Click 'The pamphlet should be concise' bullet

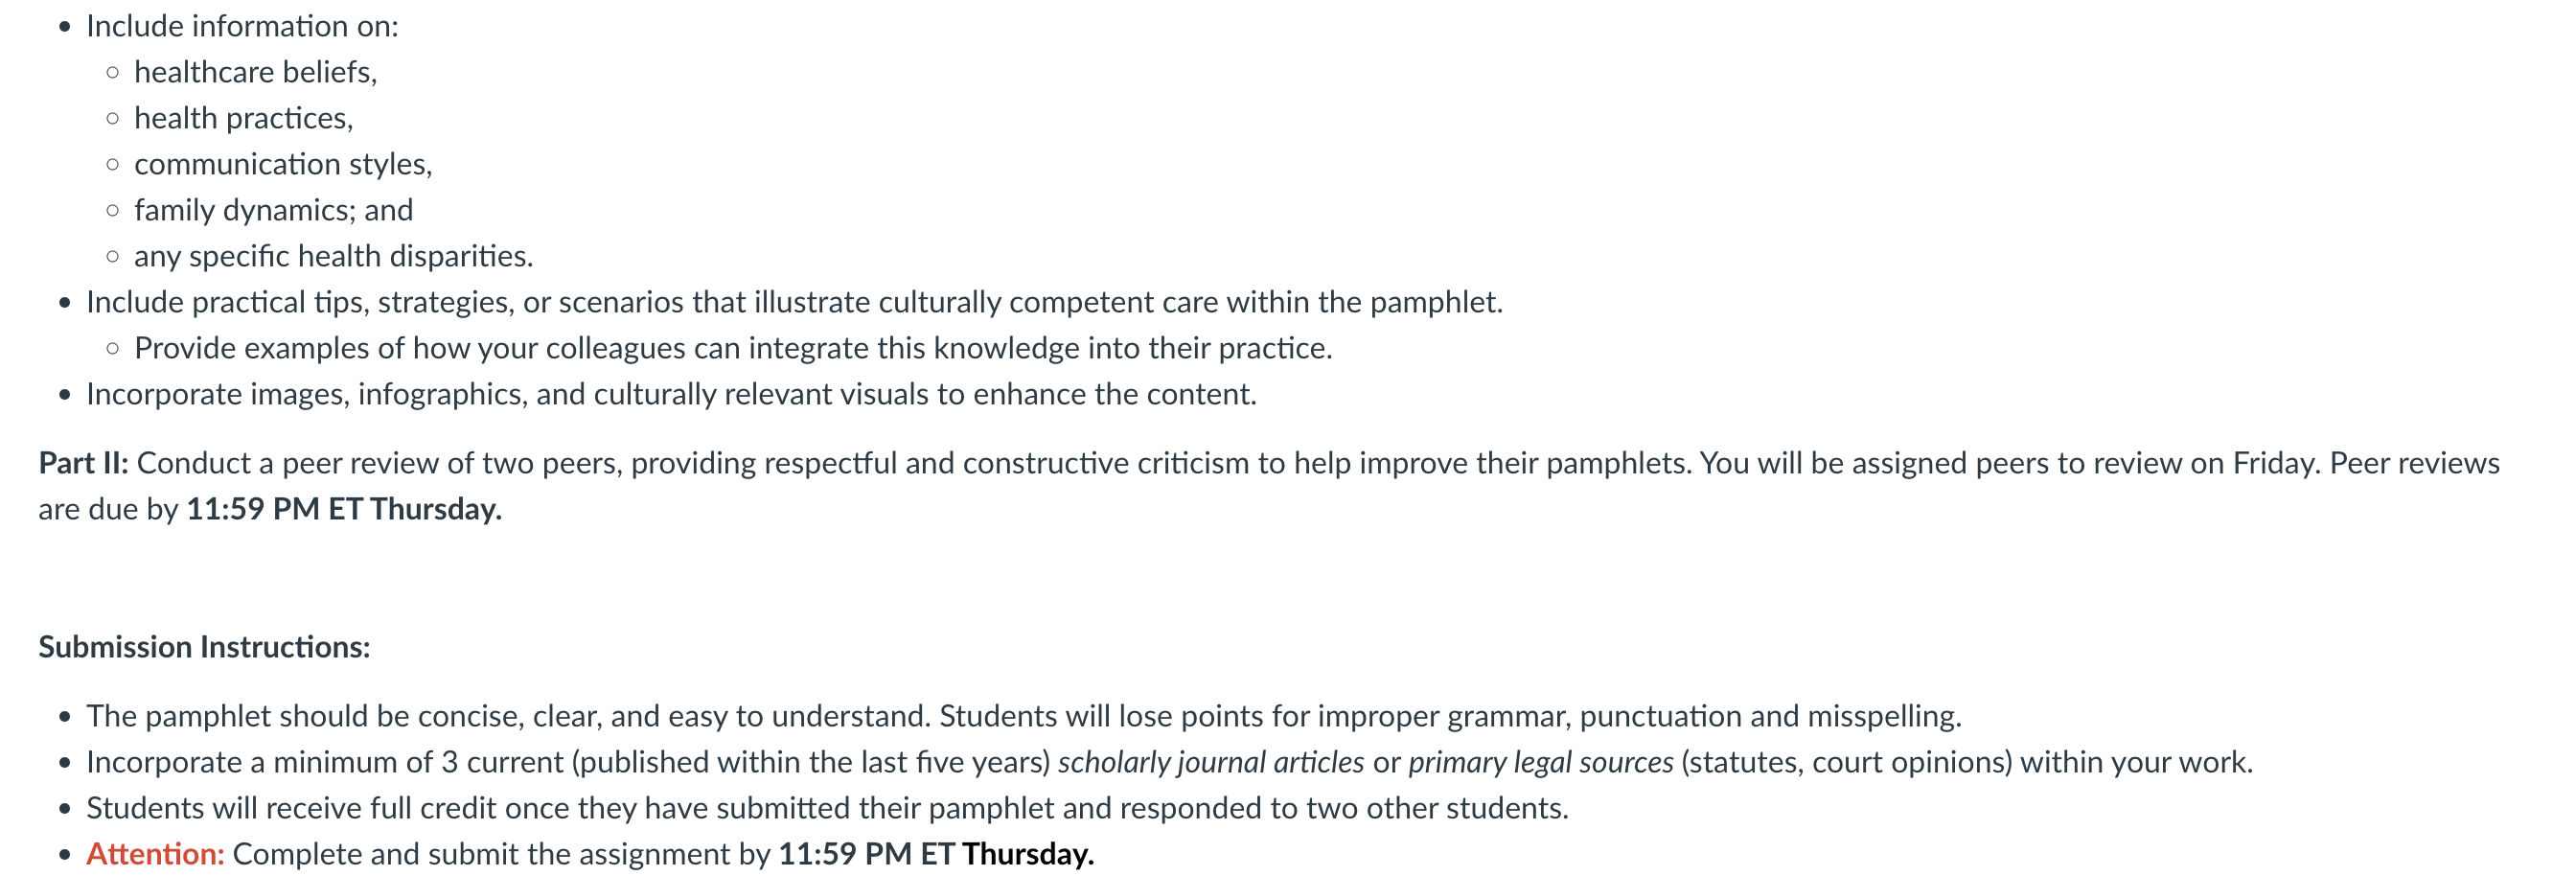click(1024, 716)
